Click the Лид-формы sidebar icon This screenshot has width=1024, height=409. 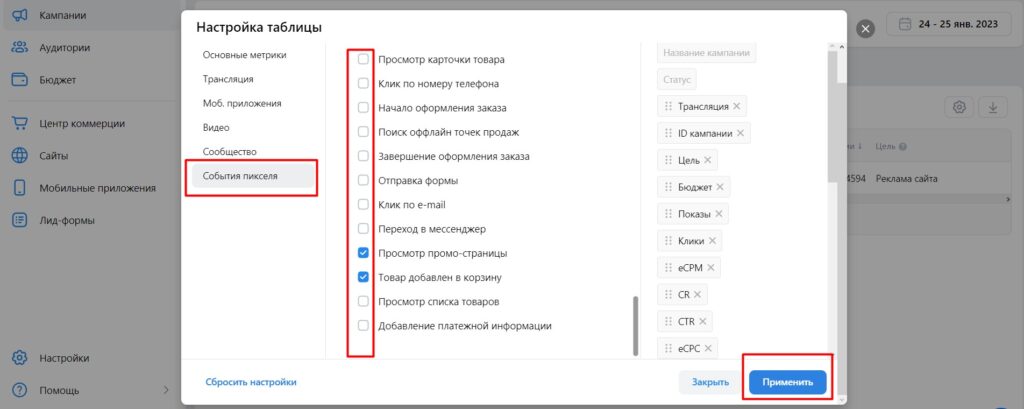tap(19, 220)
